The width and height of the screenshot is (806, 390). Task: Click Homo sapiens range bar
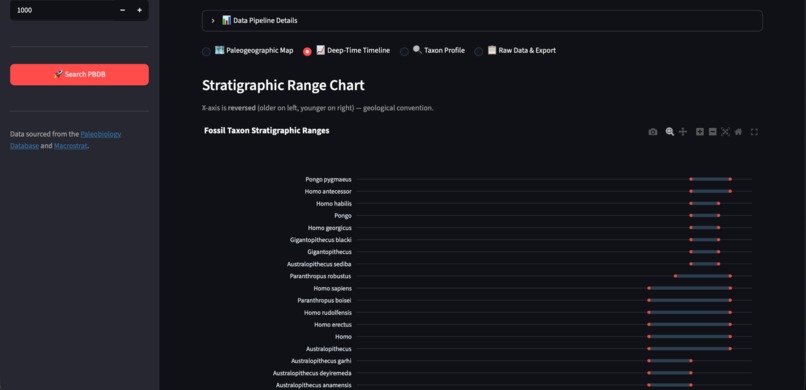pos(689,288)
